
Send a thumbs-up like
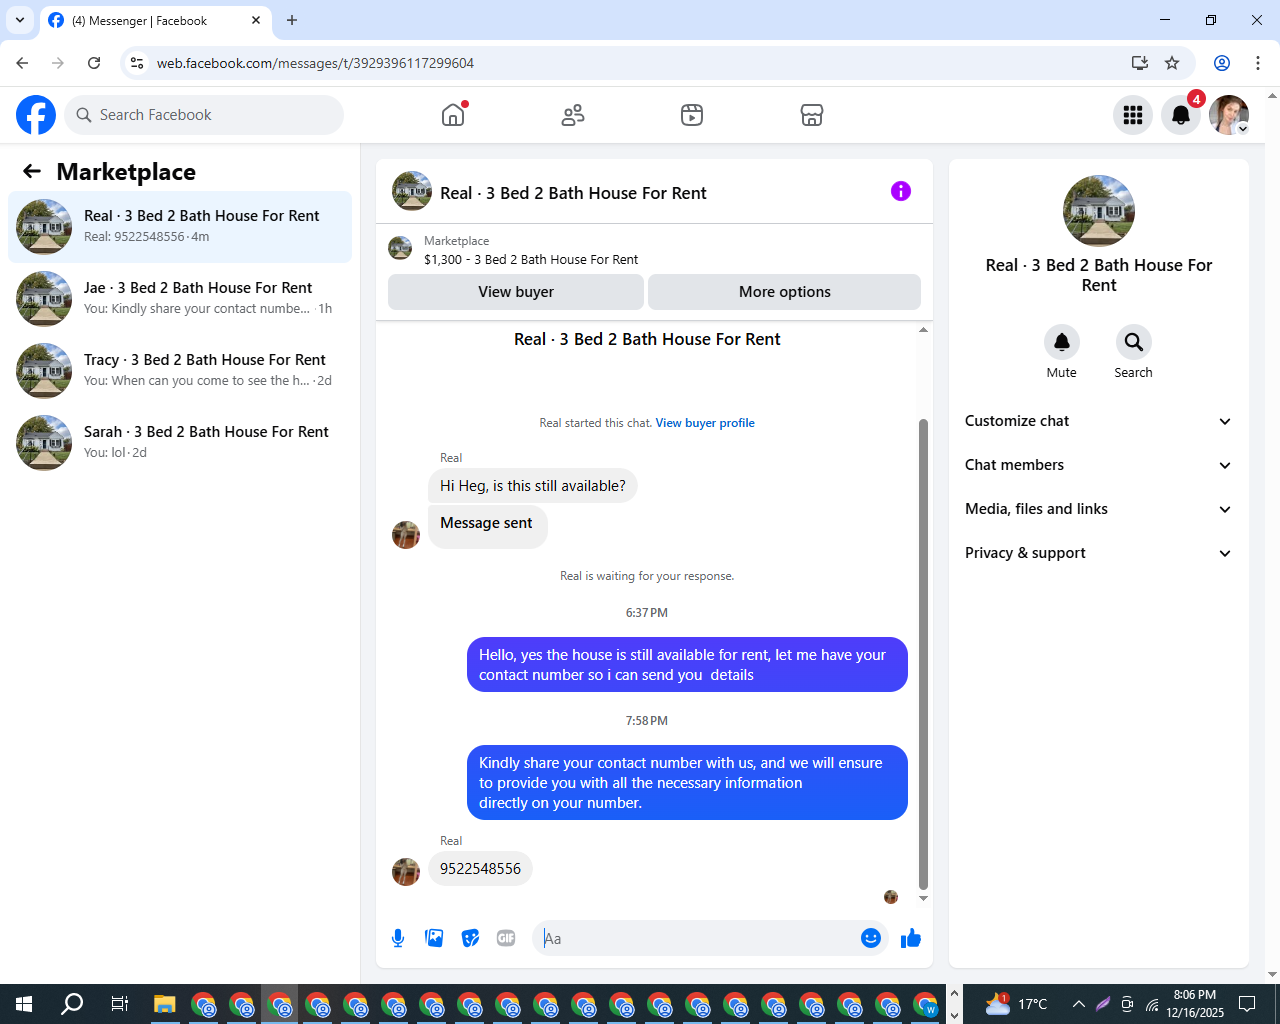pyautogui.click(x=911, y=938)
